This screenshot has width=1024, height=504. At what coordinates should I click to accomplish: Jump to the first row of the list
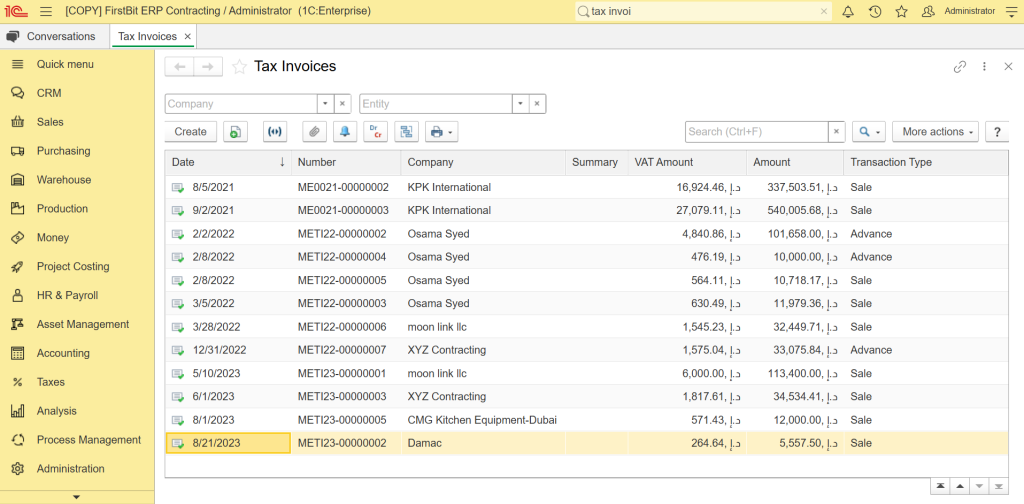click(x=940, y=486)
